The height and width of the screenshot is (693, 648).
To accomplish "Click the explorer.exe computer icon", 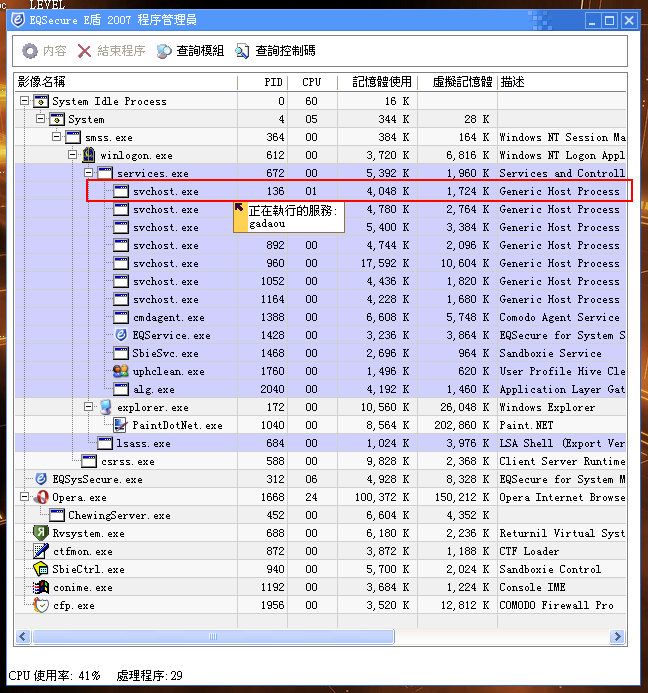I will [x=105, y=407].
